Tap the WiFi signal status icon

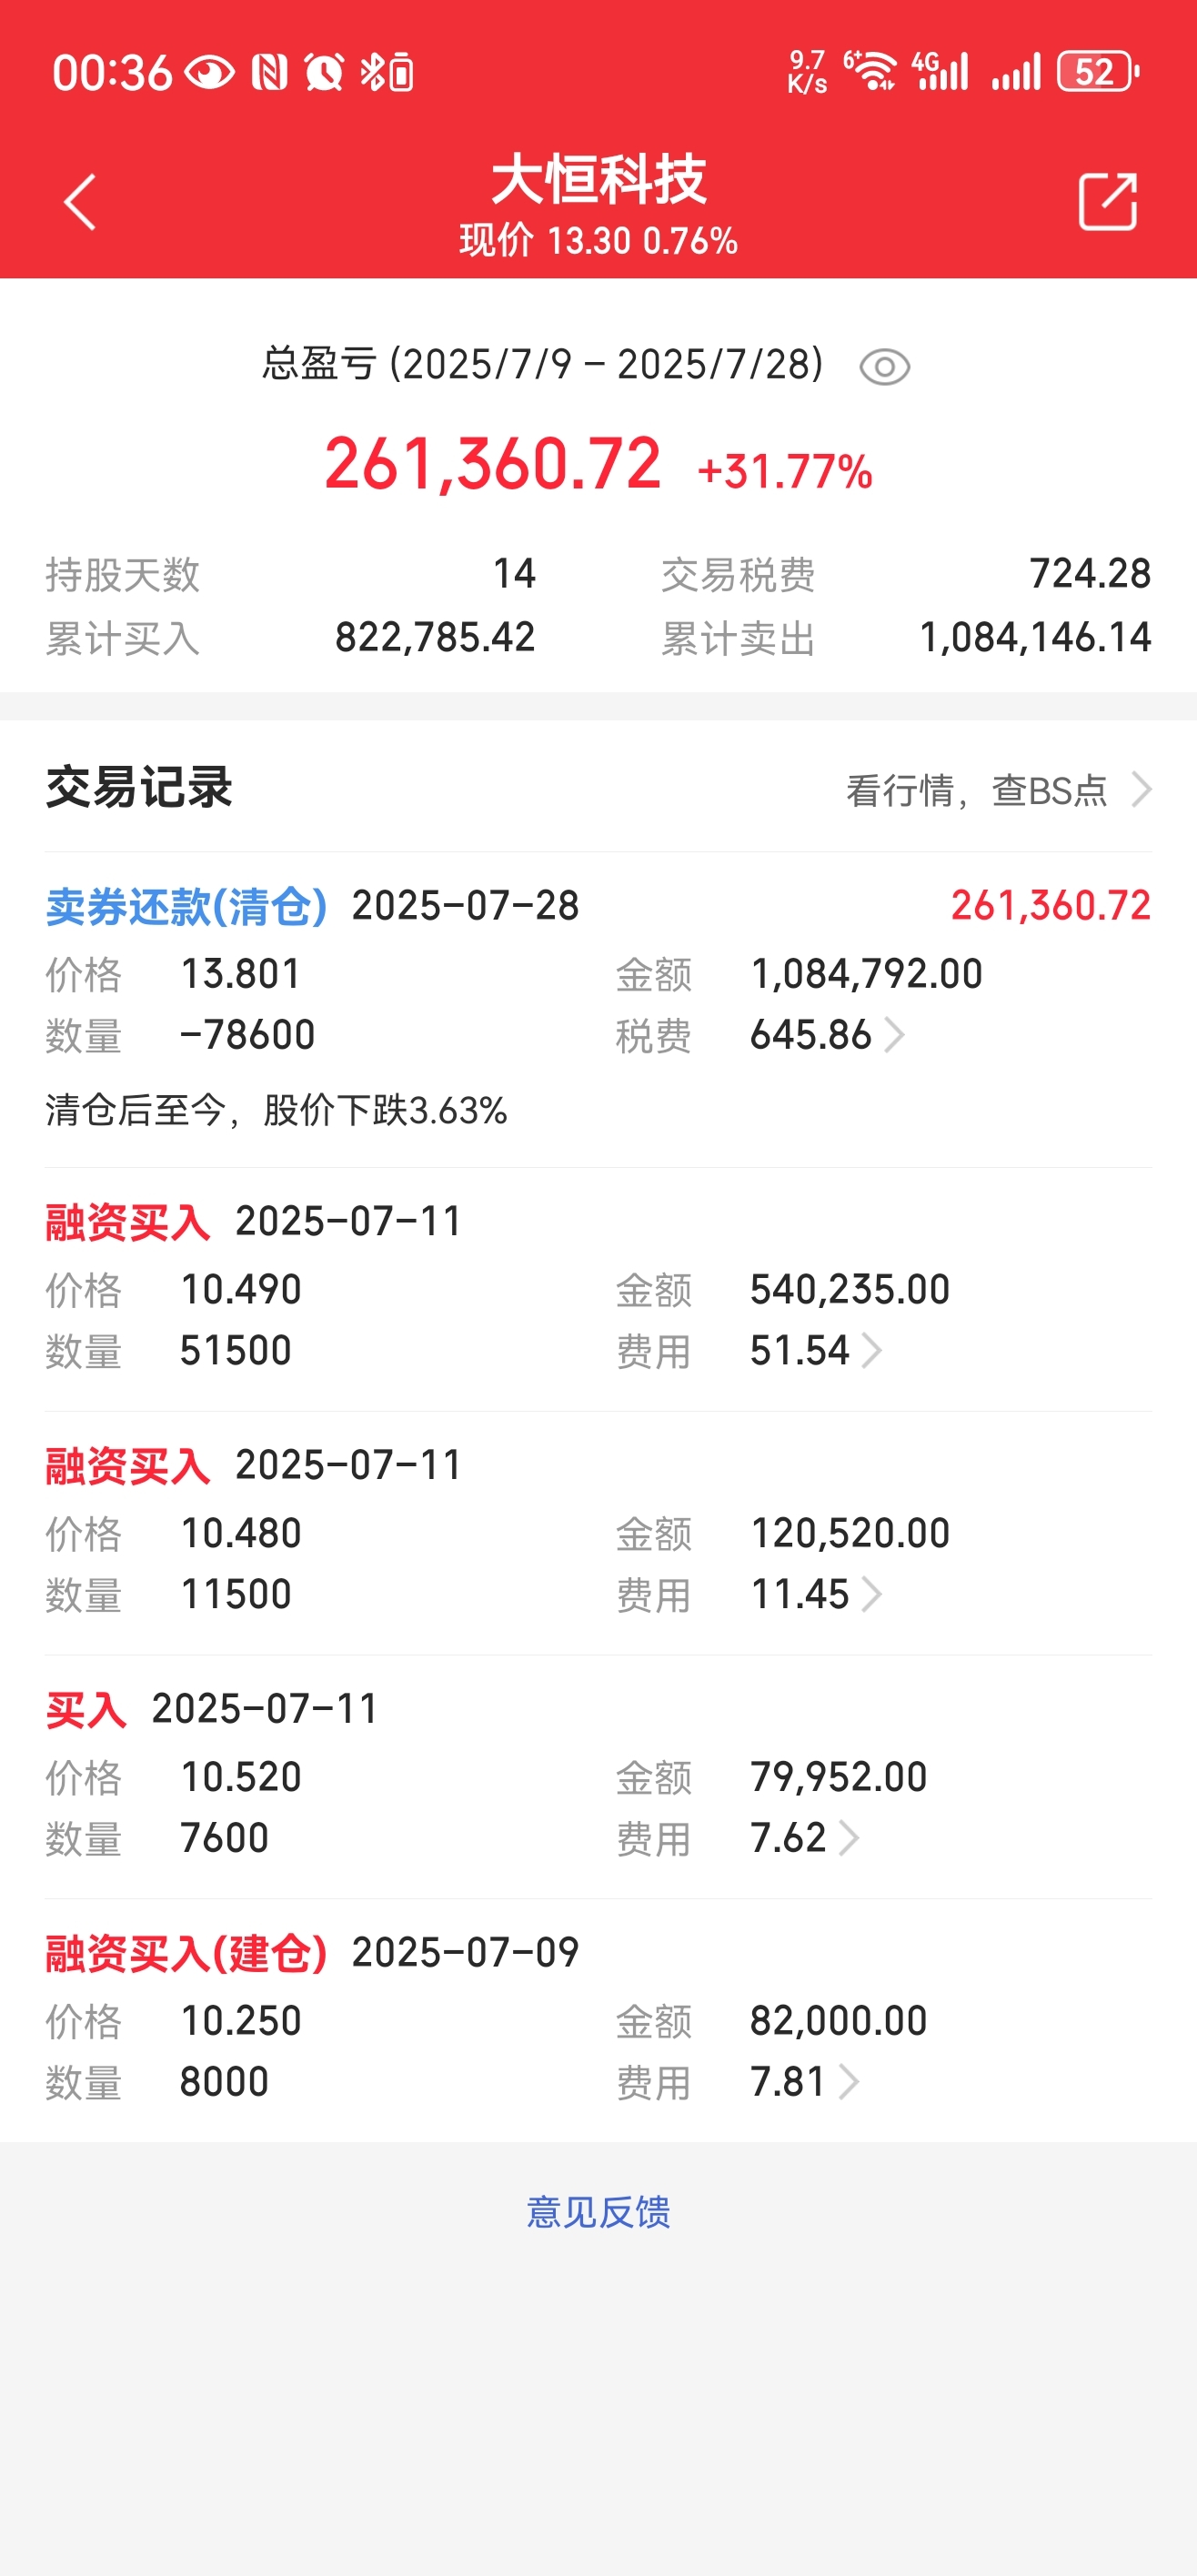click(870, 72)
